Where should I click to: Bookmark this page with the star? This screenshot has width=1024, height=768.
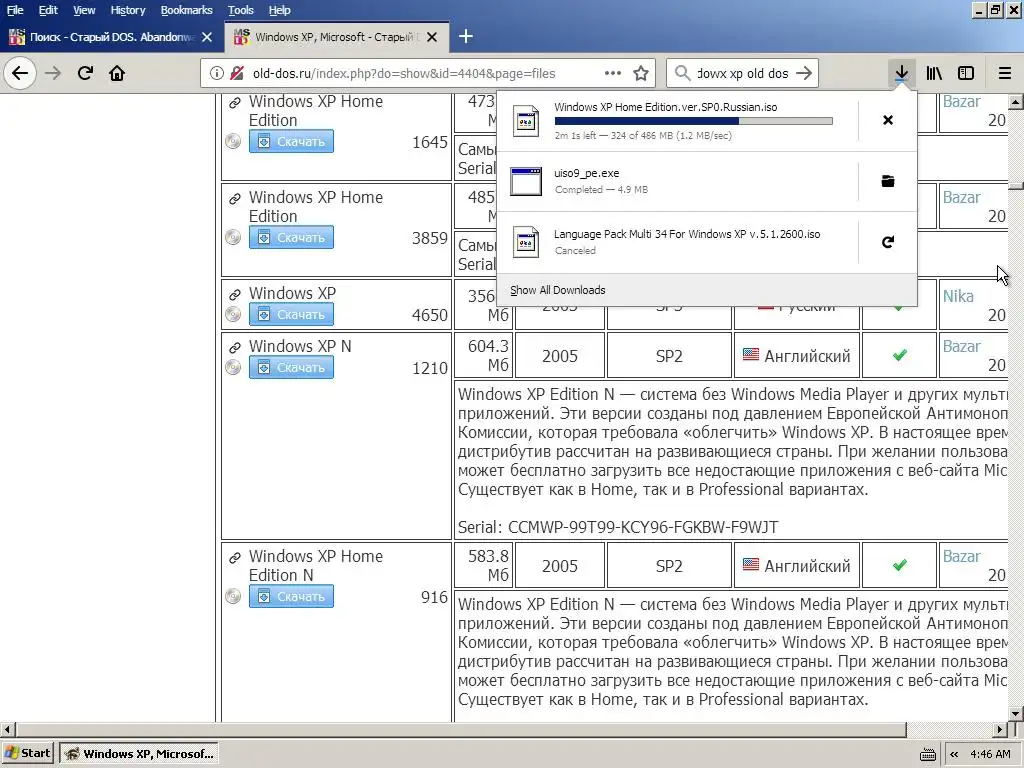pyautogui.click(x=641, y=73)
